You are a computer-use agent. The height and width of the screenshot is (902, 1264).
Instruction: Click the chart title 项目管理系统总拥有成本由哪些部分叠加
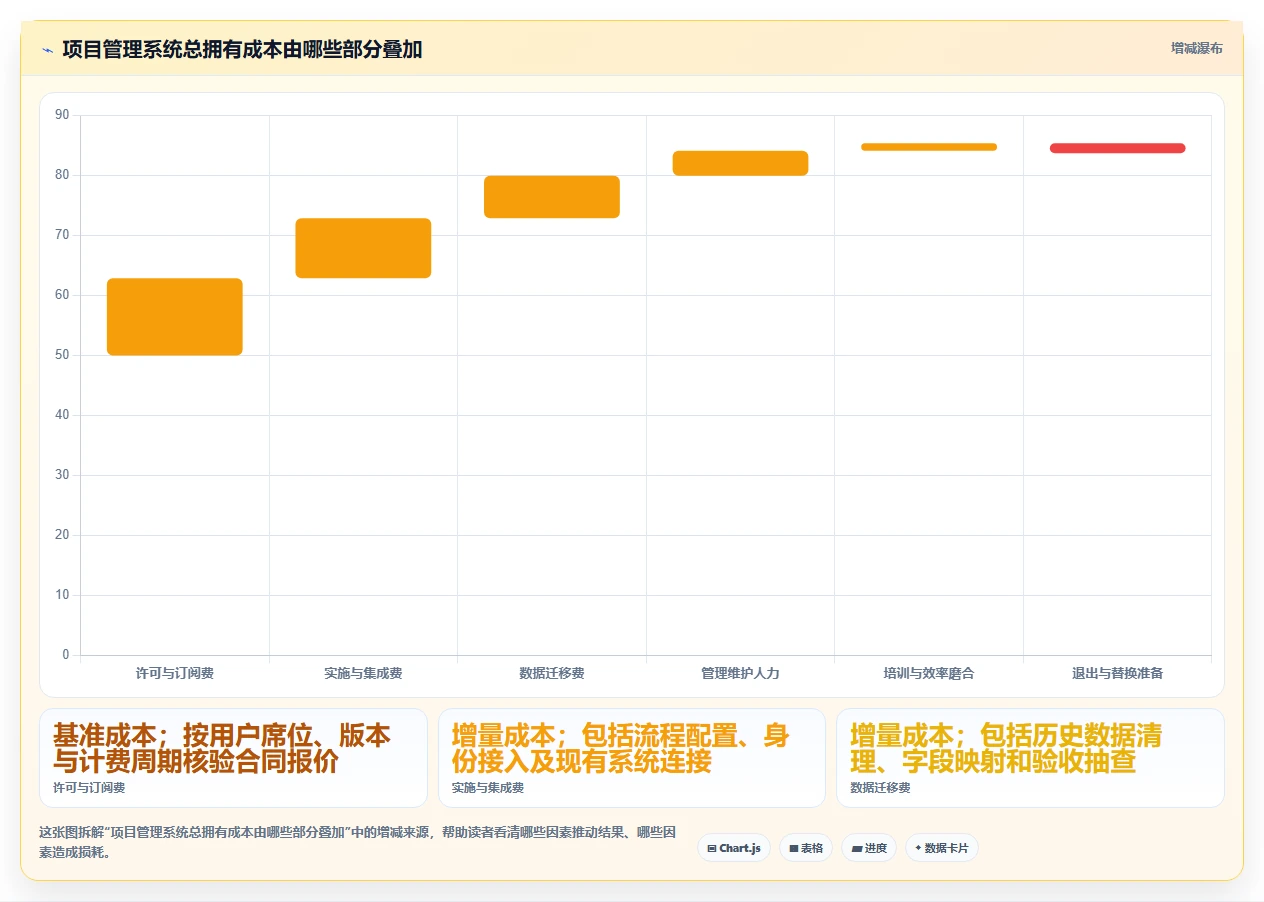coord(242,49)
